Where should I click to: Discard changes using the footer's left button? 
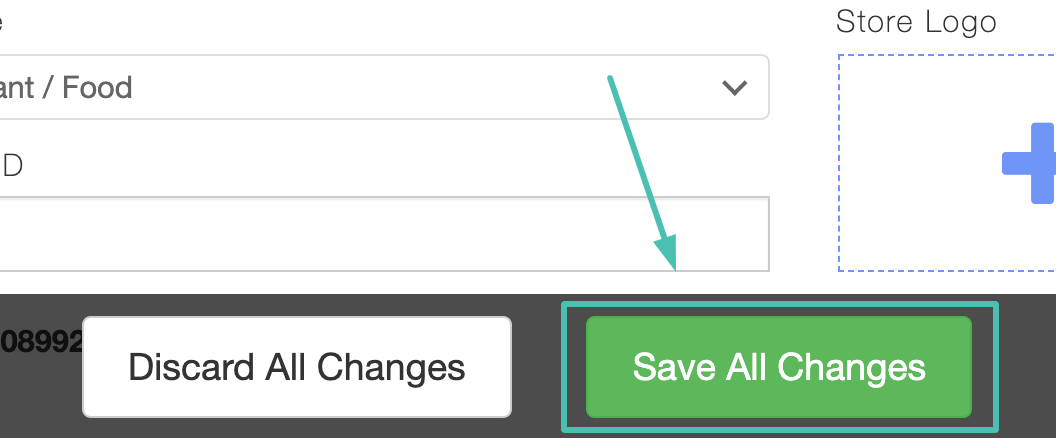click(297, 367)
